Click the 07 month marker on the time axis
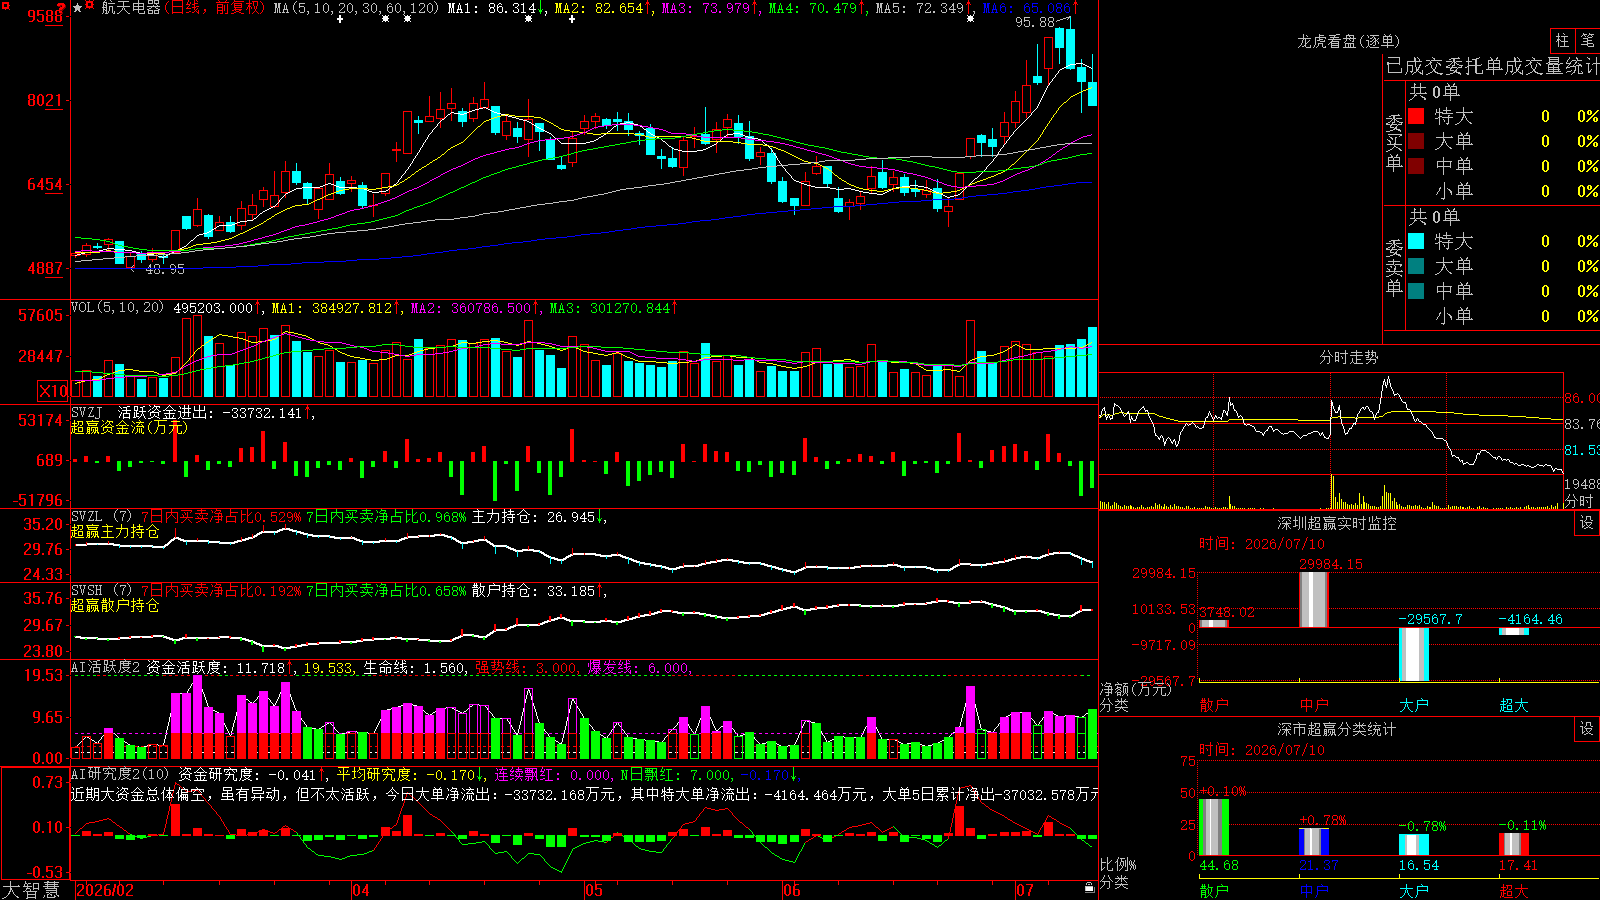 1025,890
